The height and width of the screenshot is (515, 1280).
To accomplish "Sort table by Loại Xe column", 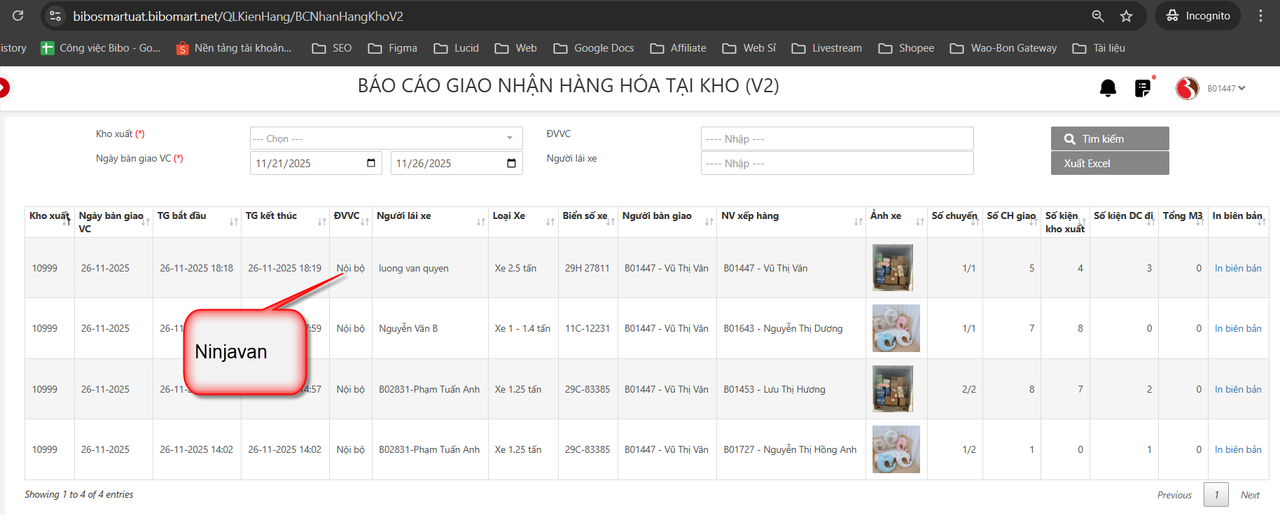I will click(x=523, y=222).
